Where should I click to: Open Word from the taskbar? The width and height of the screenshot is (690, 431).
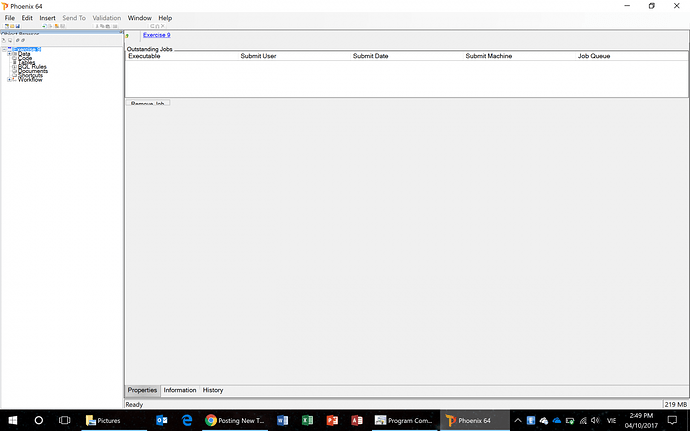[x=283, y=420]
